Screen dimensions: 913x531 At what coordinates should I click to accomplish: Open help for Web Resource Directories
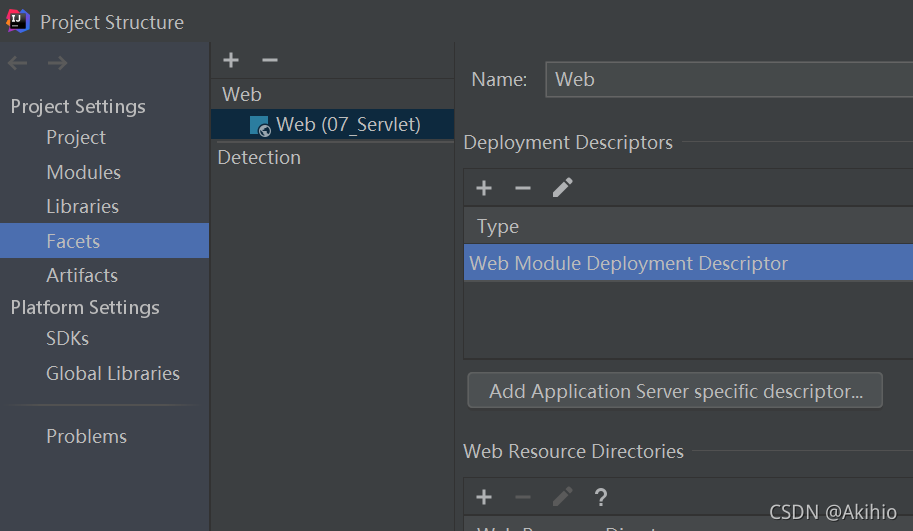pyautogui.click(x=601, y=497)
